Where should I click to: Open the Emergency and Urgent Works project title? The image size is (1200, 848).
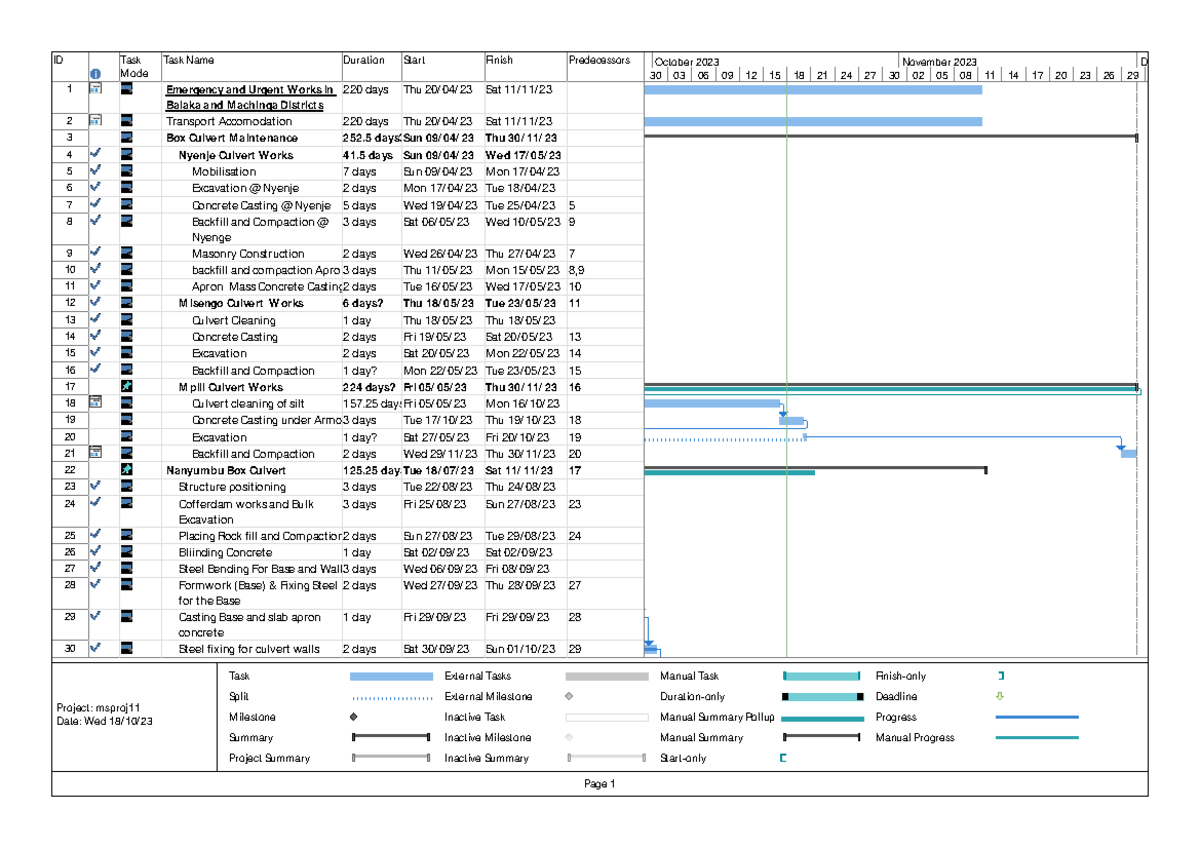pyautogui.click(x=250, y=89)
